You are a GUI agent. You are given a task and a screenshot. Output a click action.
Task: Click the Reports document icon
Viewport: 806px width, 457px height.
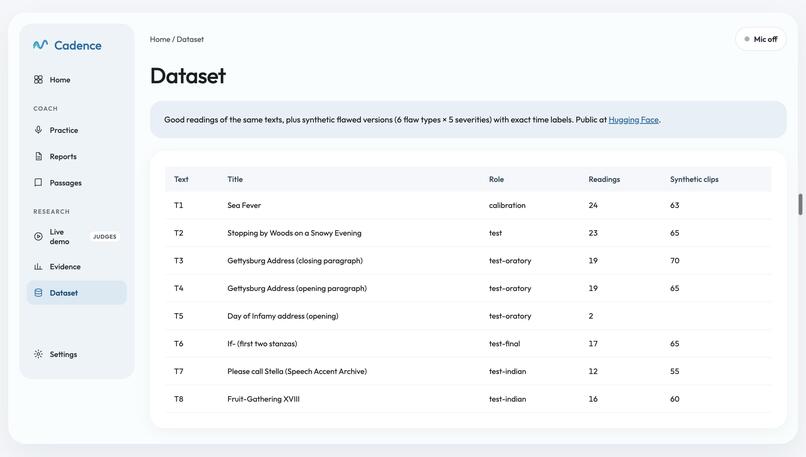[38, 156]
